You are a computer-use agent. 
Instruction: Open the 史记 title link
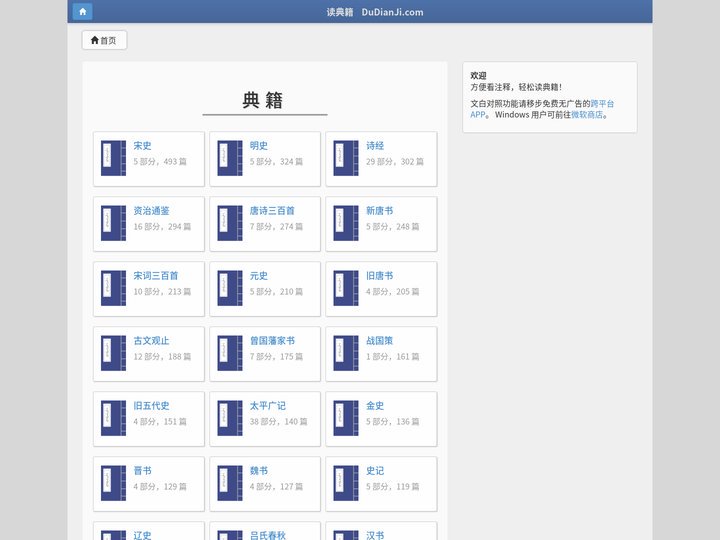[x=375, y=471]
